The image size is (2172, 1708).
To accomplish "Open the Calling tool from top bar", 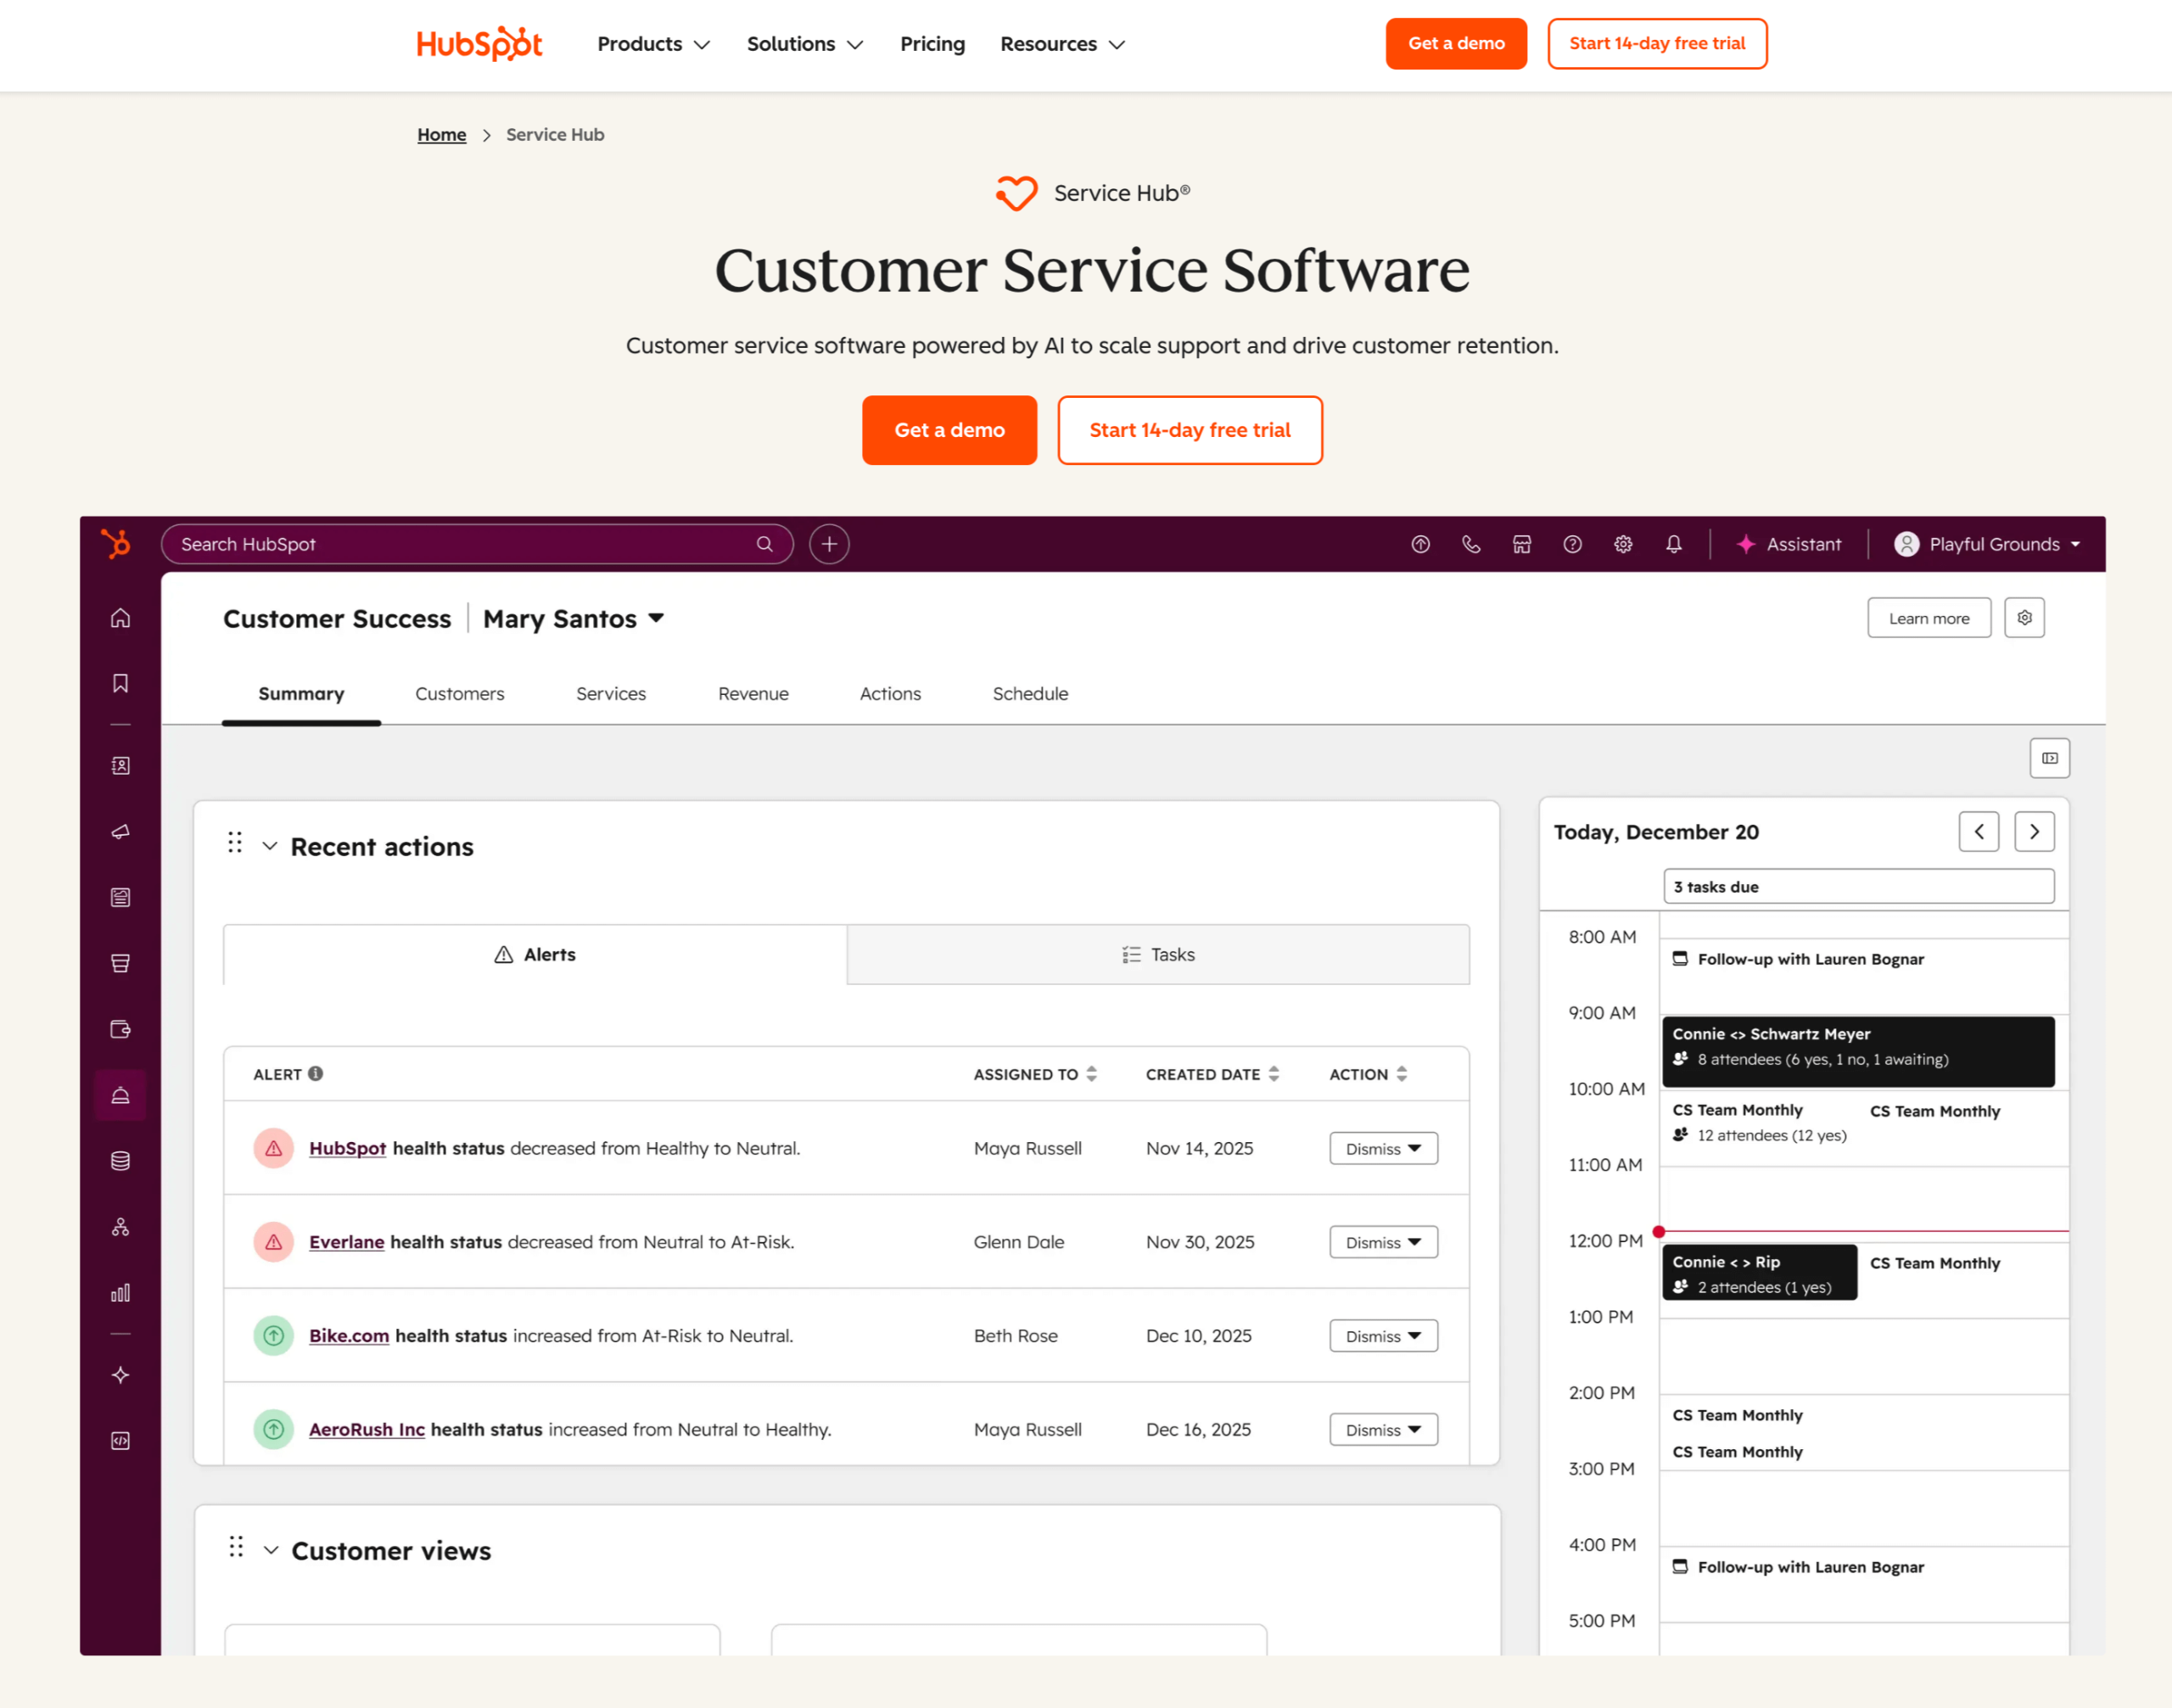I will (1471, 544).
